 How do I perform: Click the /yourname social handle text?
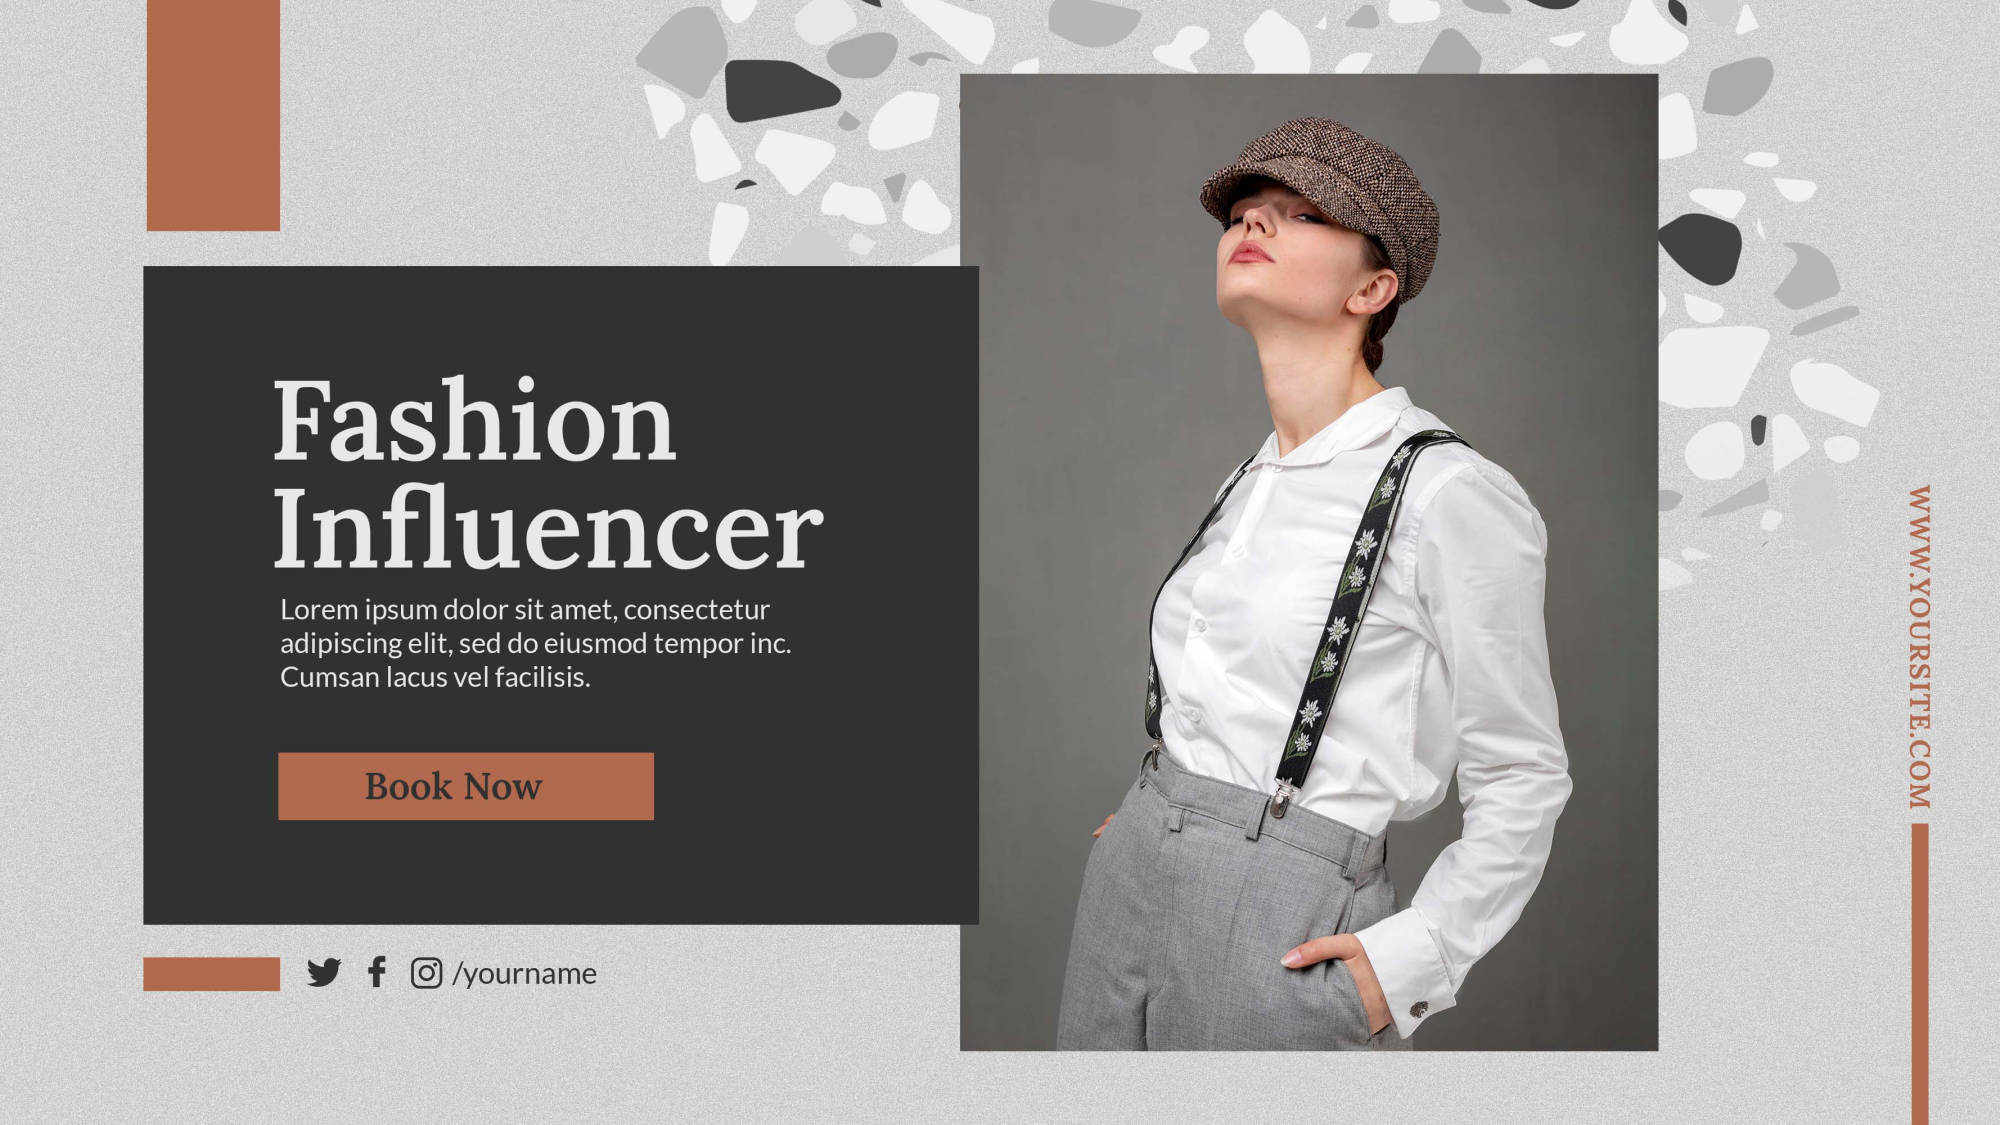(x=524, y=974)
